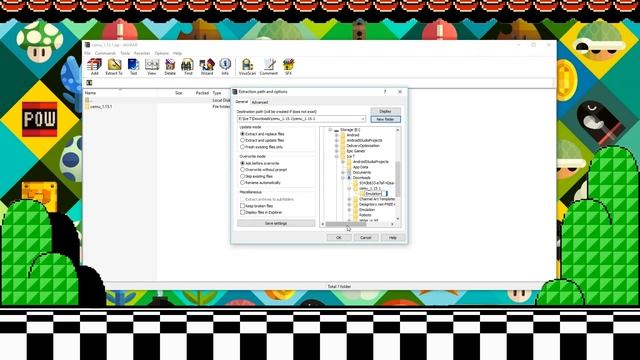Select Overwrite without prompt option
The image size is (640, 360).
264,170
